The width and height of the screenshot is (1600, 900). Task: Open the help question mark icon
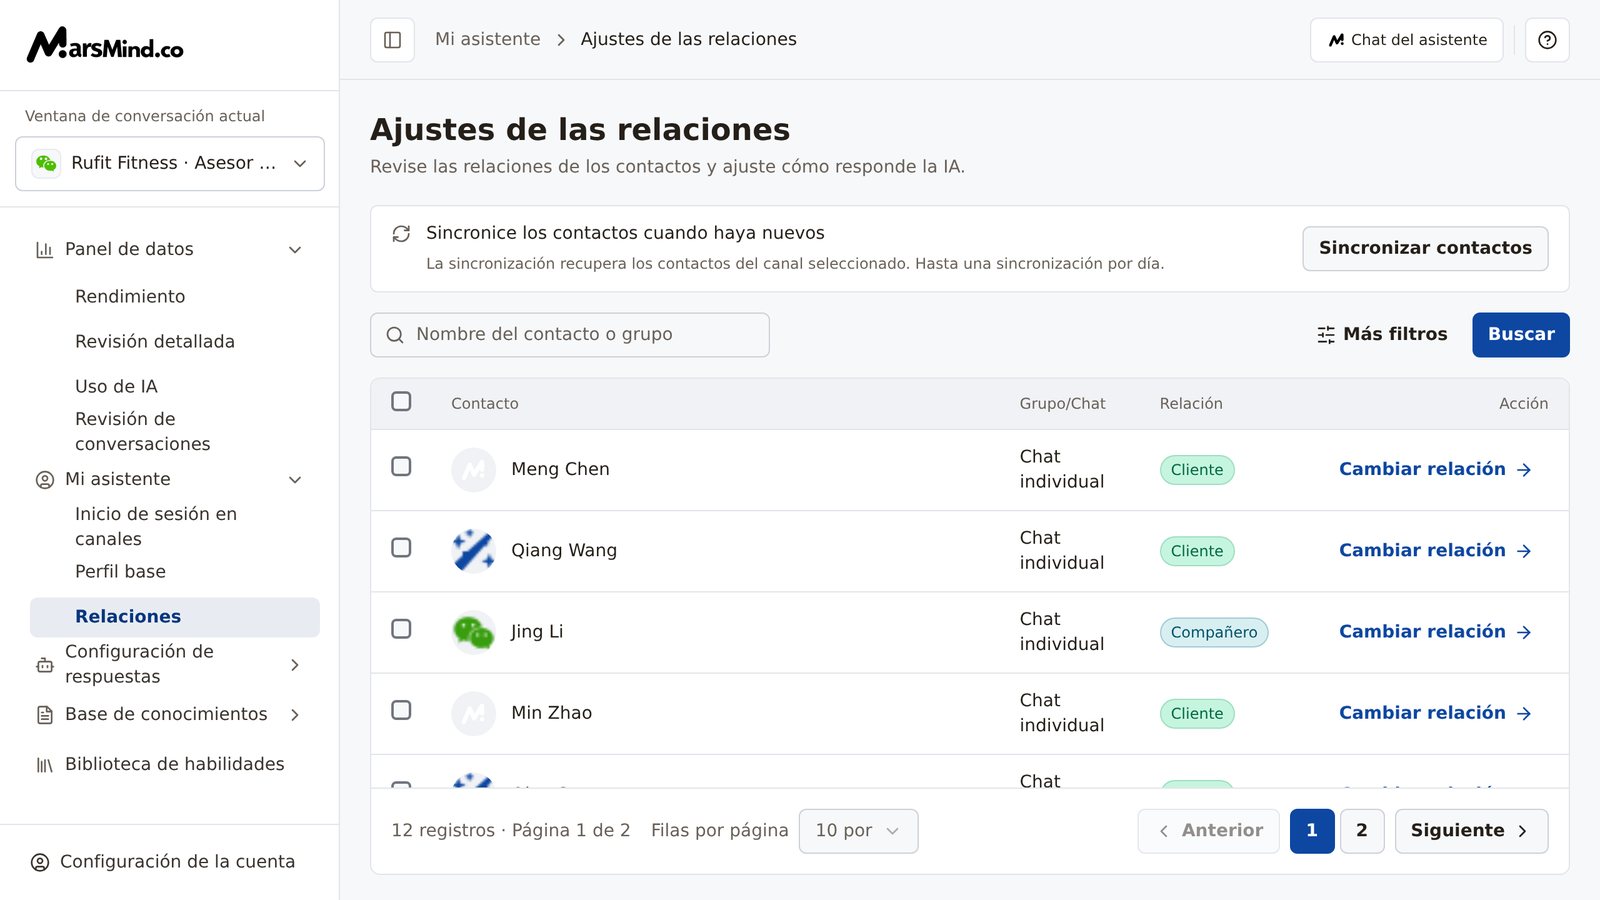click(x=1547, y=40)
